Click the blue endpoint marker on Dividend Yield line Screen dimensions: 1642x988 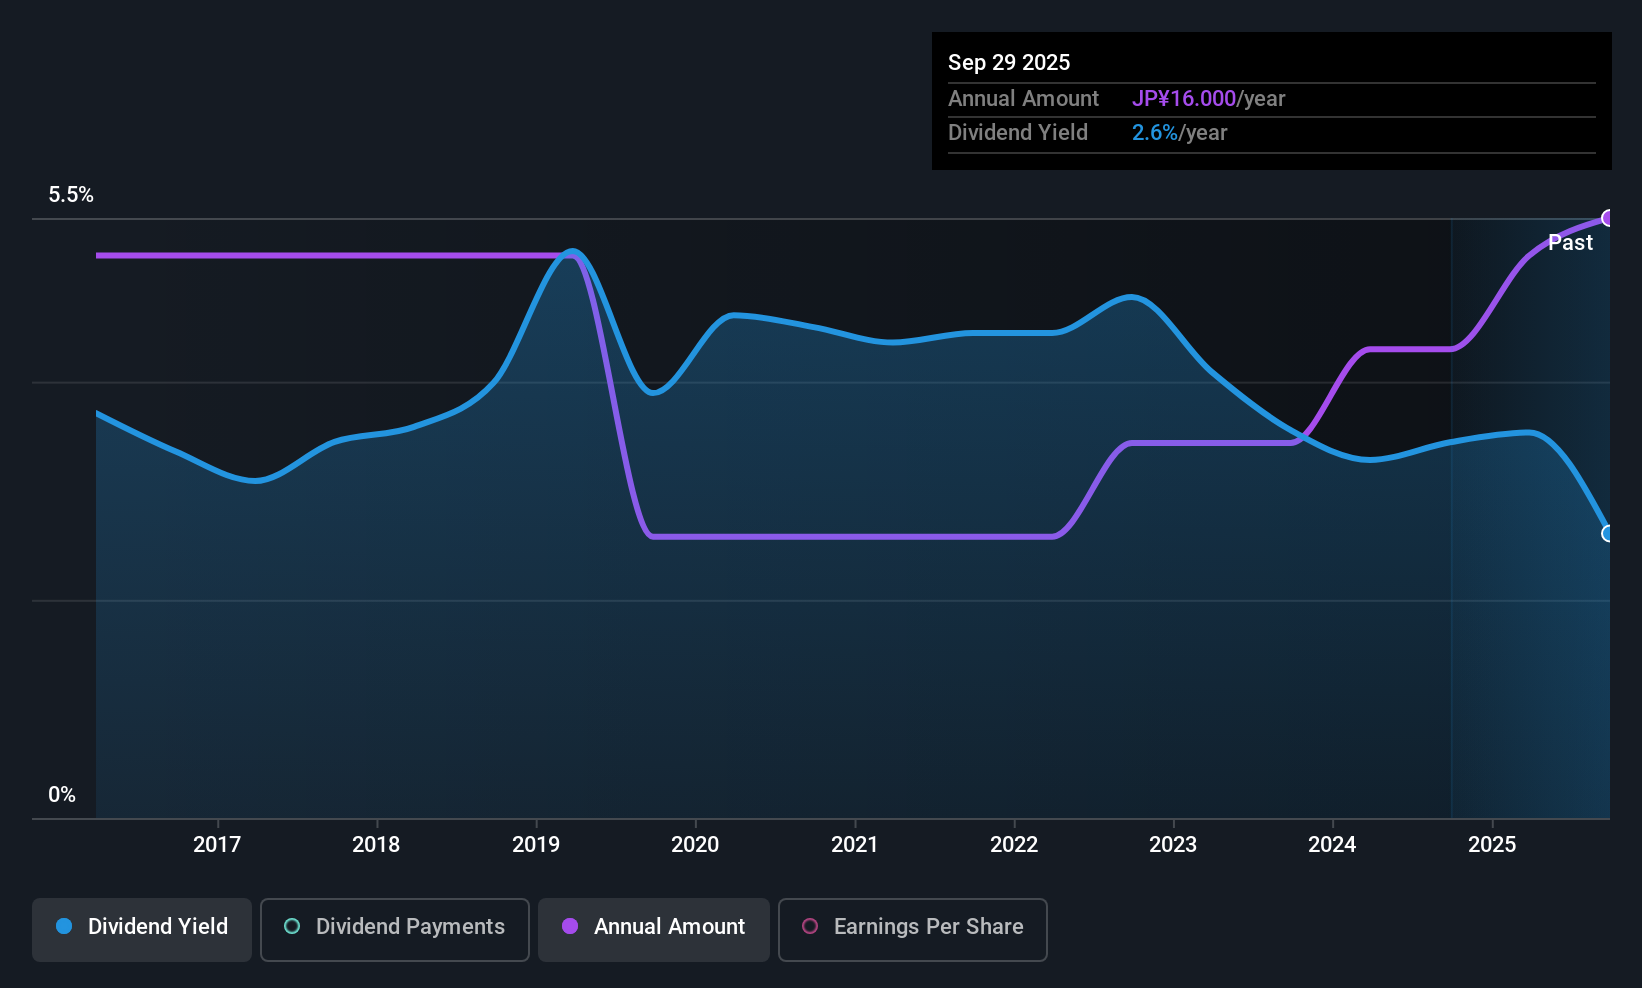coord(1608,534)
